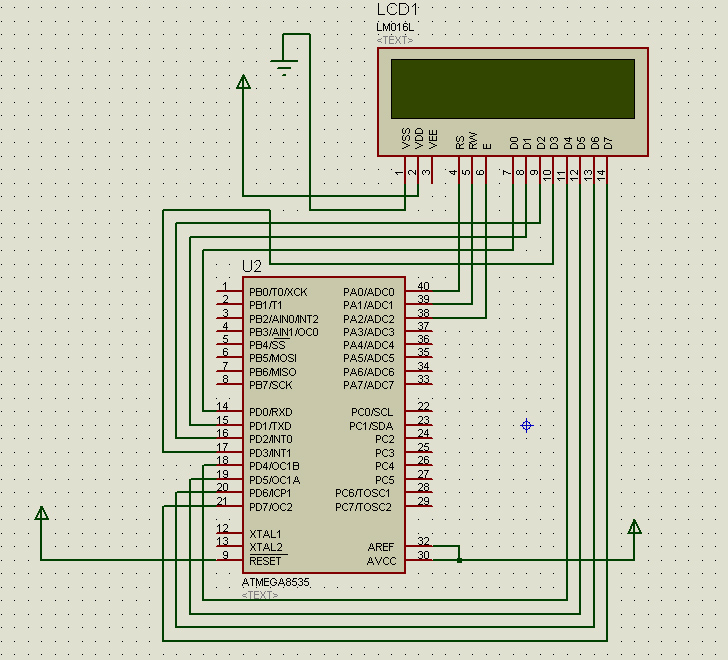Click the blue crosshair origin marker
Viewport: 728px width, 660px height.
(527, 426)
